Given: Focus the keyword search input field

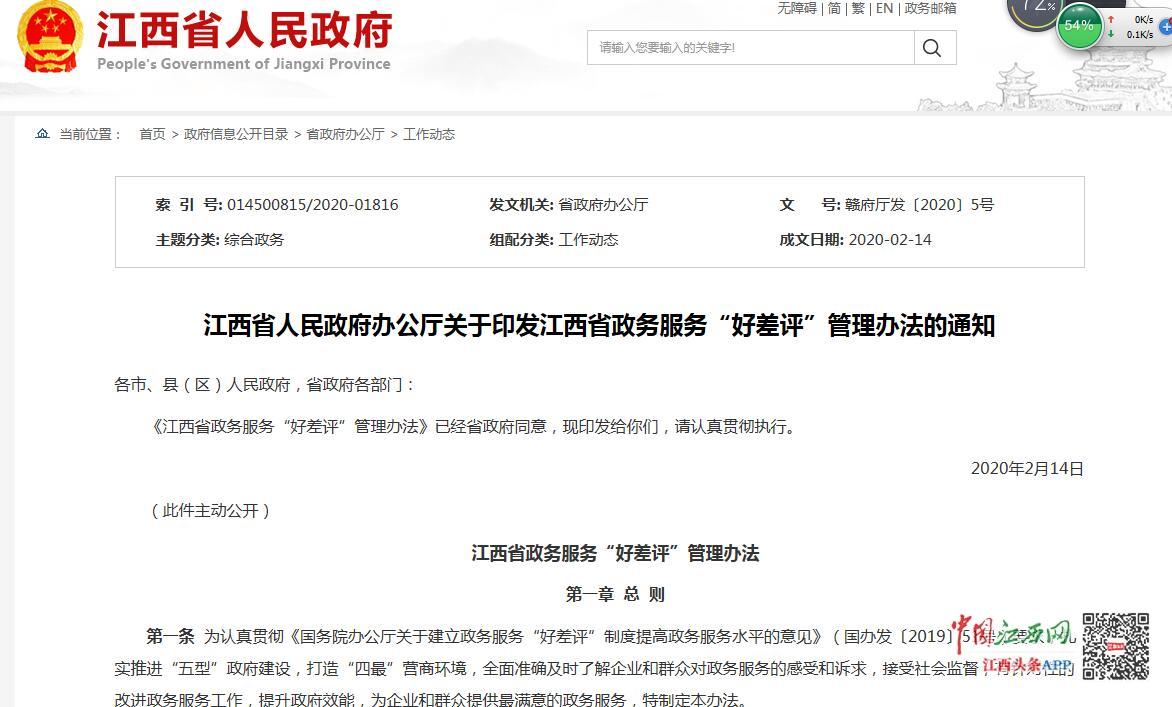Looking at the screenshot, I should [x=750, y=48].
